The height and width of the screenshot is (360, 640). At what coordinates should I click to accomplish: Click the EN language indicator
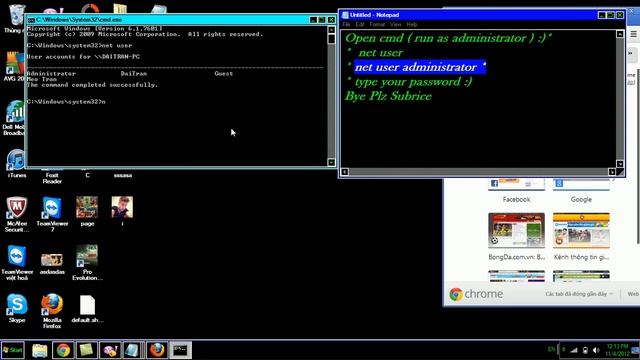551,349
